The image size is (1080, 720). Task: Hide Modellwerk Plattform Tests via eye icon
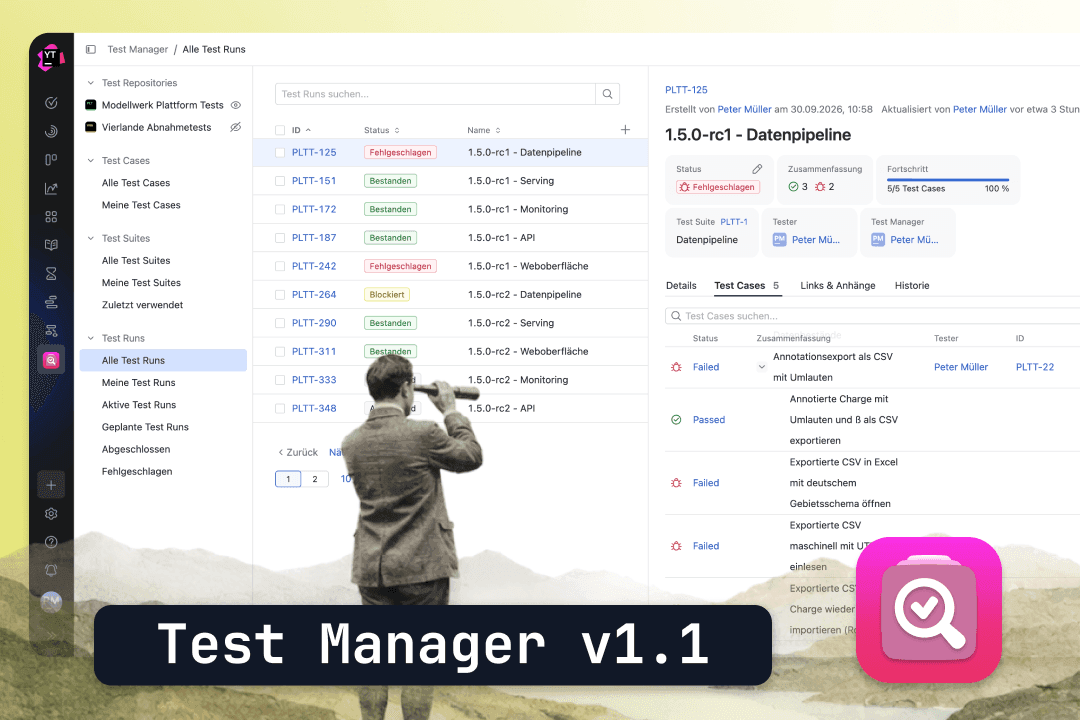[236, 105]
